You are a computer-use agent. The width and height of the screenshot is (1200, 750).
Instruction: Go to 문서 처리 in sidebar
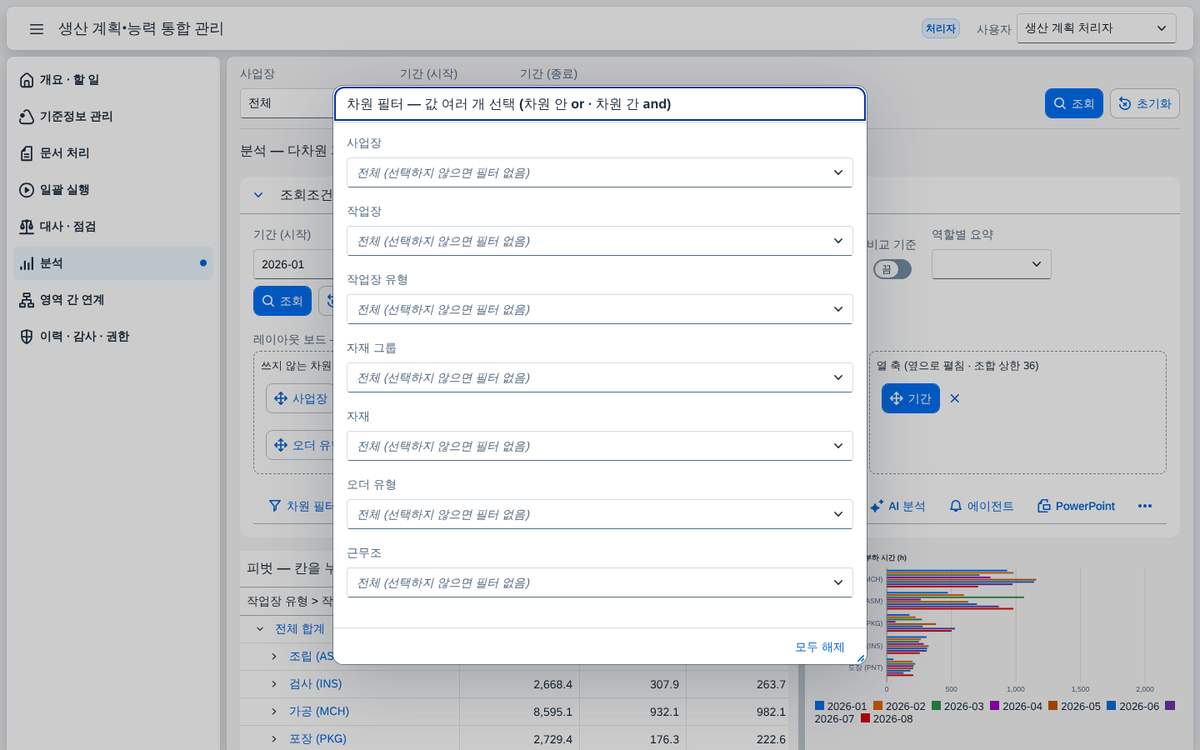[x=112, y=153]
